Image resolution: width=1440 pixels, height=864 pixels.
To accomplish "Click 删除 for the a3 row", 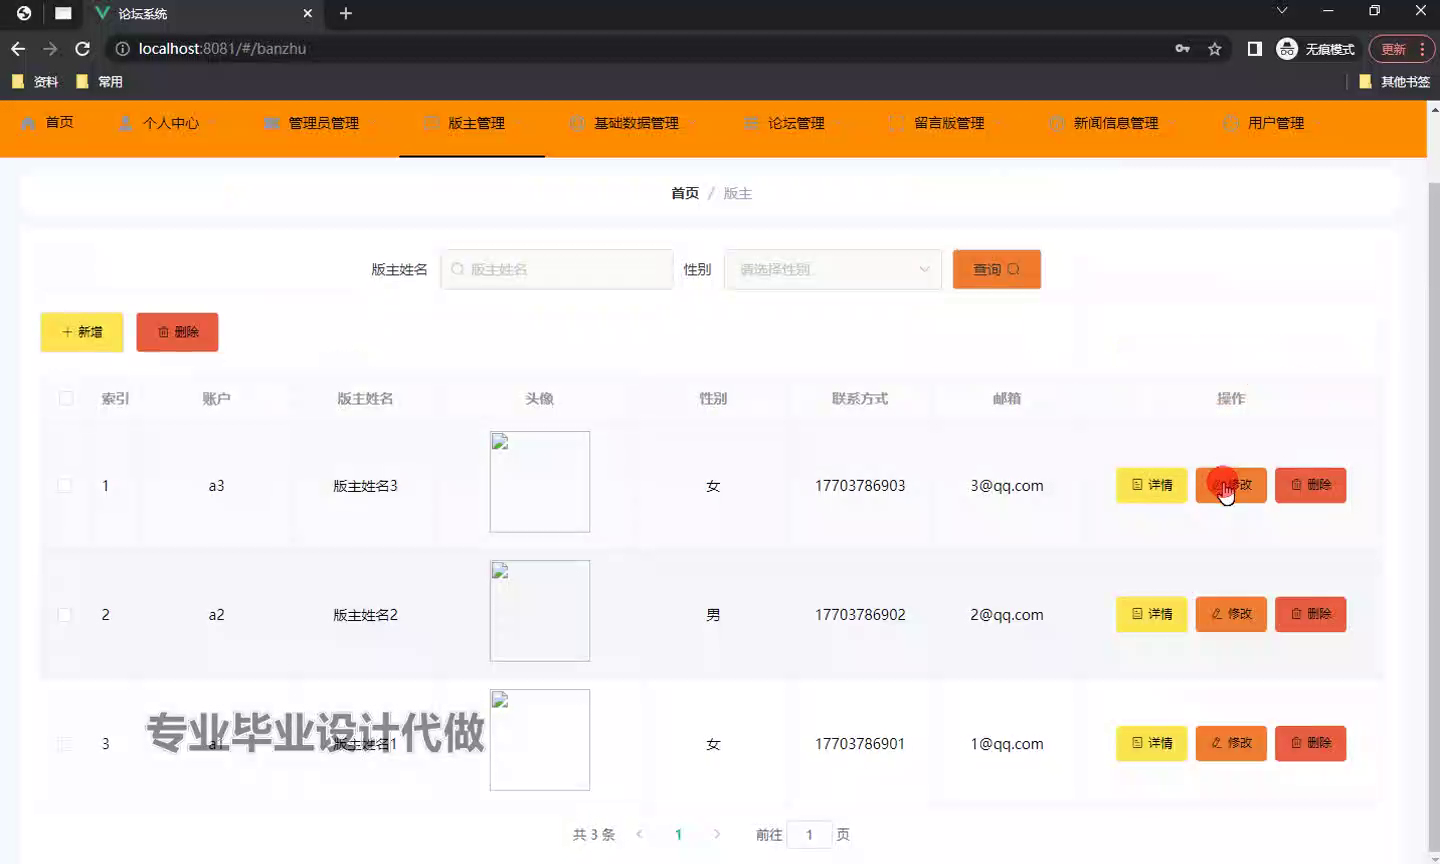I will click(1311, 485).
